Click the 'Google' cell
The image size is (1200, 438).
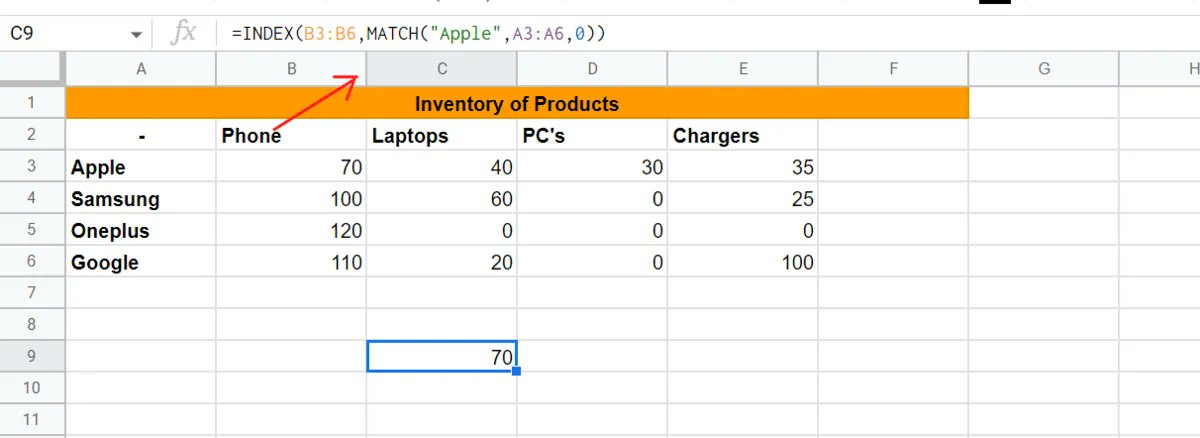point(141,262)
